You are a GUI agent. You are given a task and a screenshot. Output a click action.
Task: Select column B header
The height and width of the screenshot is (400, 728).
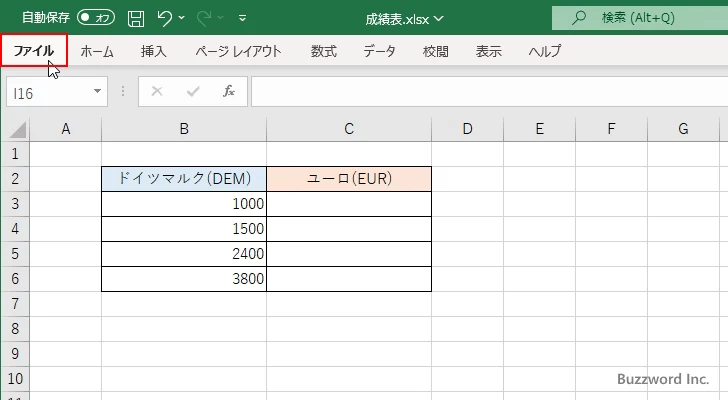tap(184, 129)
